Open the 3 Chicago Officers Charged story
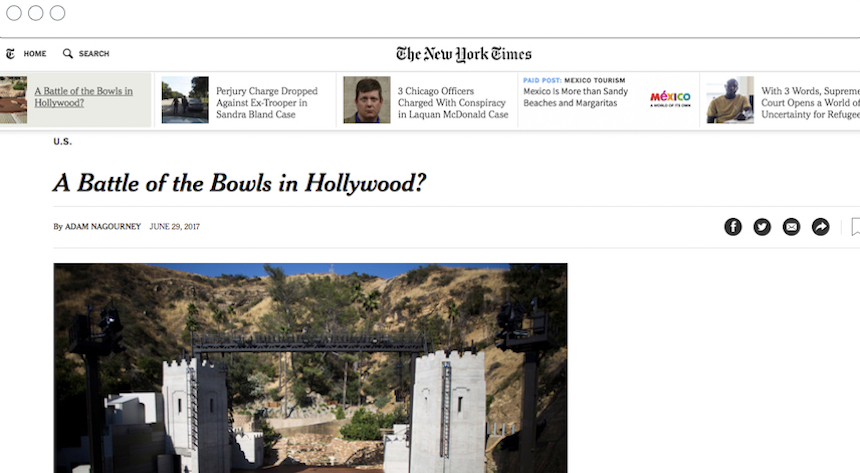 453,103
